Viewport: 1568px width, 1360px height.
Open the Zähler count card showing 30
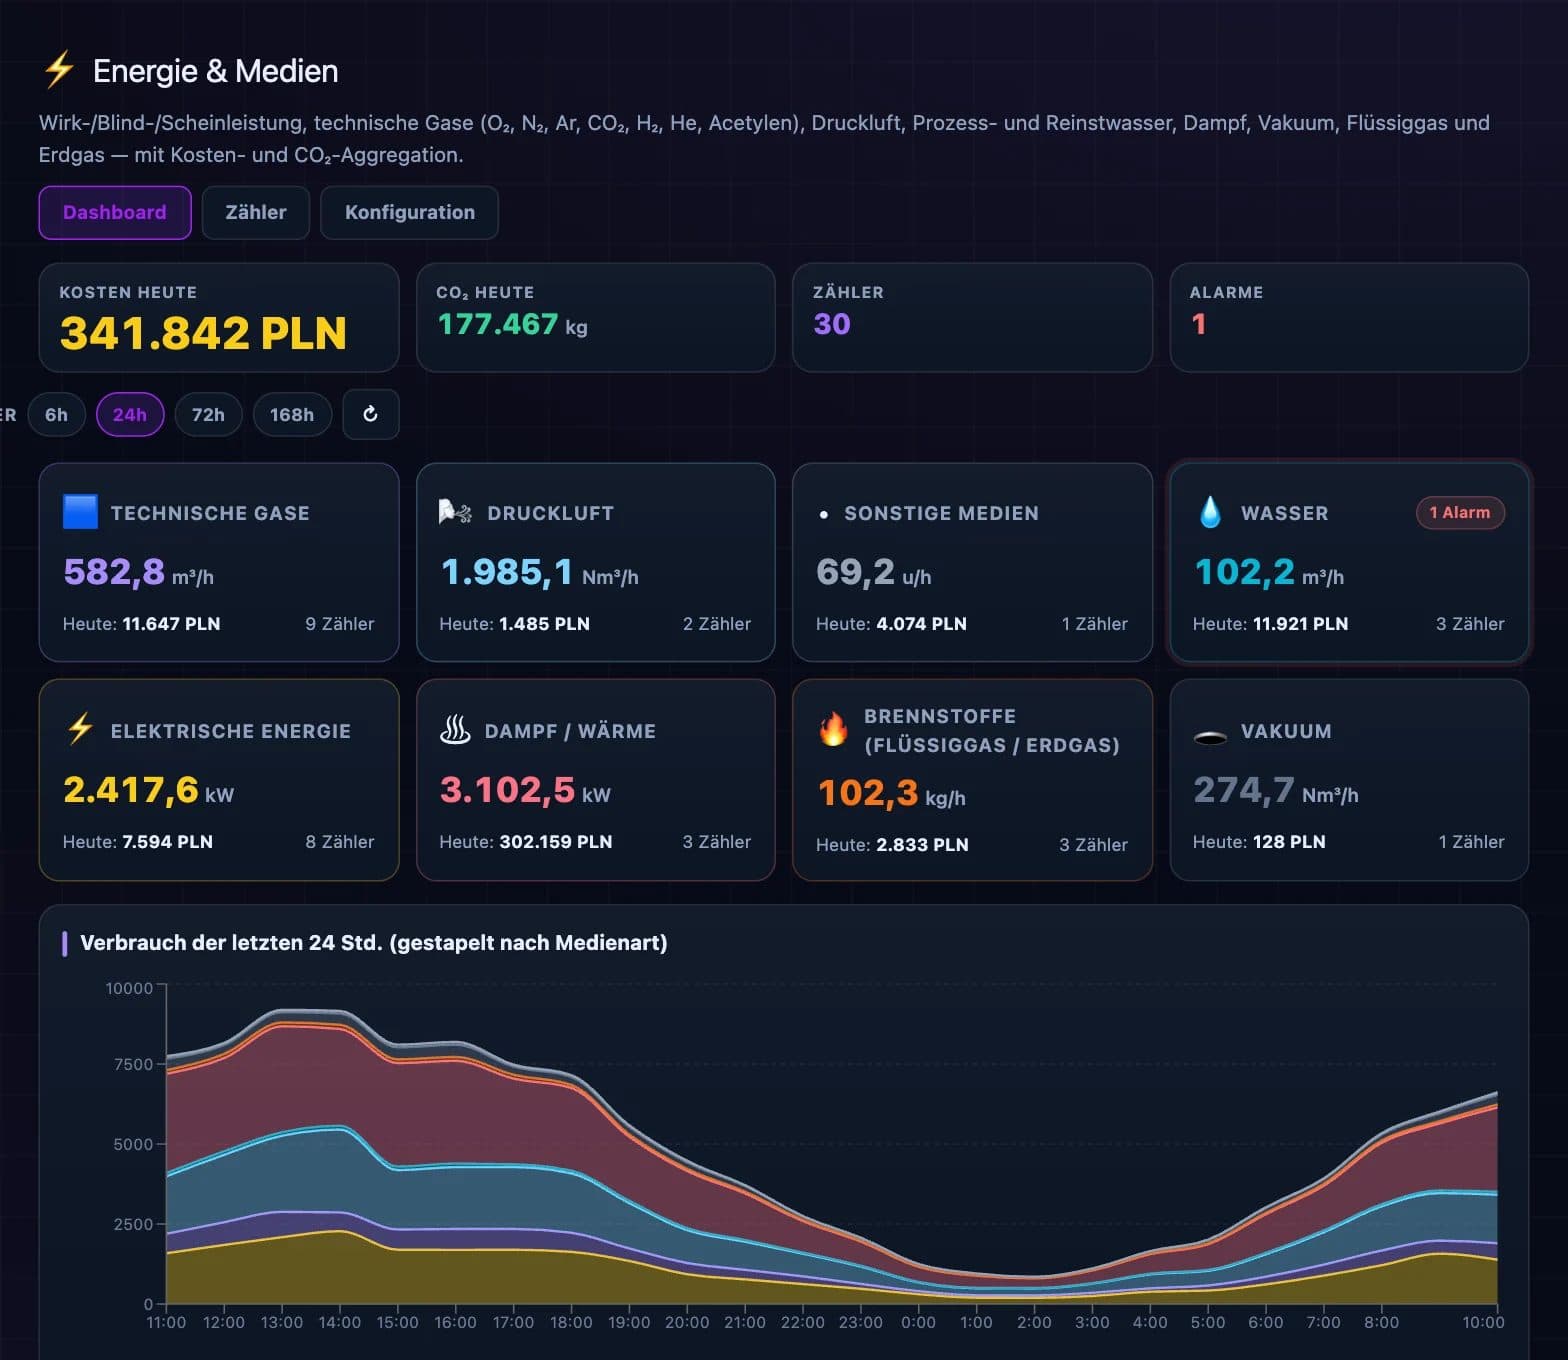tap(972, 317)
